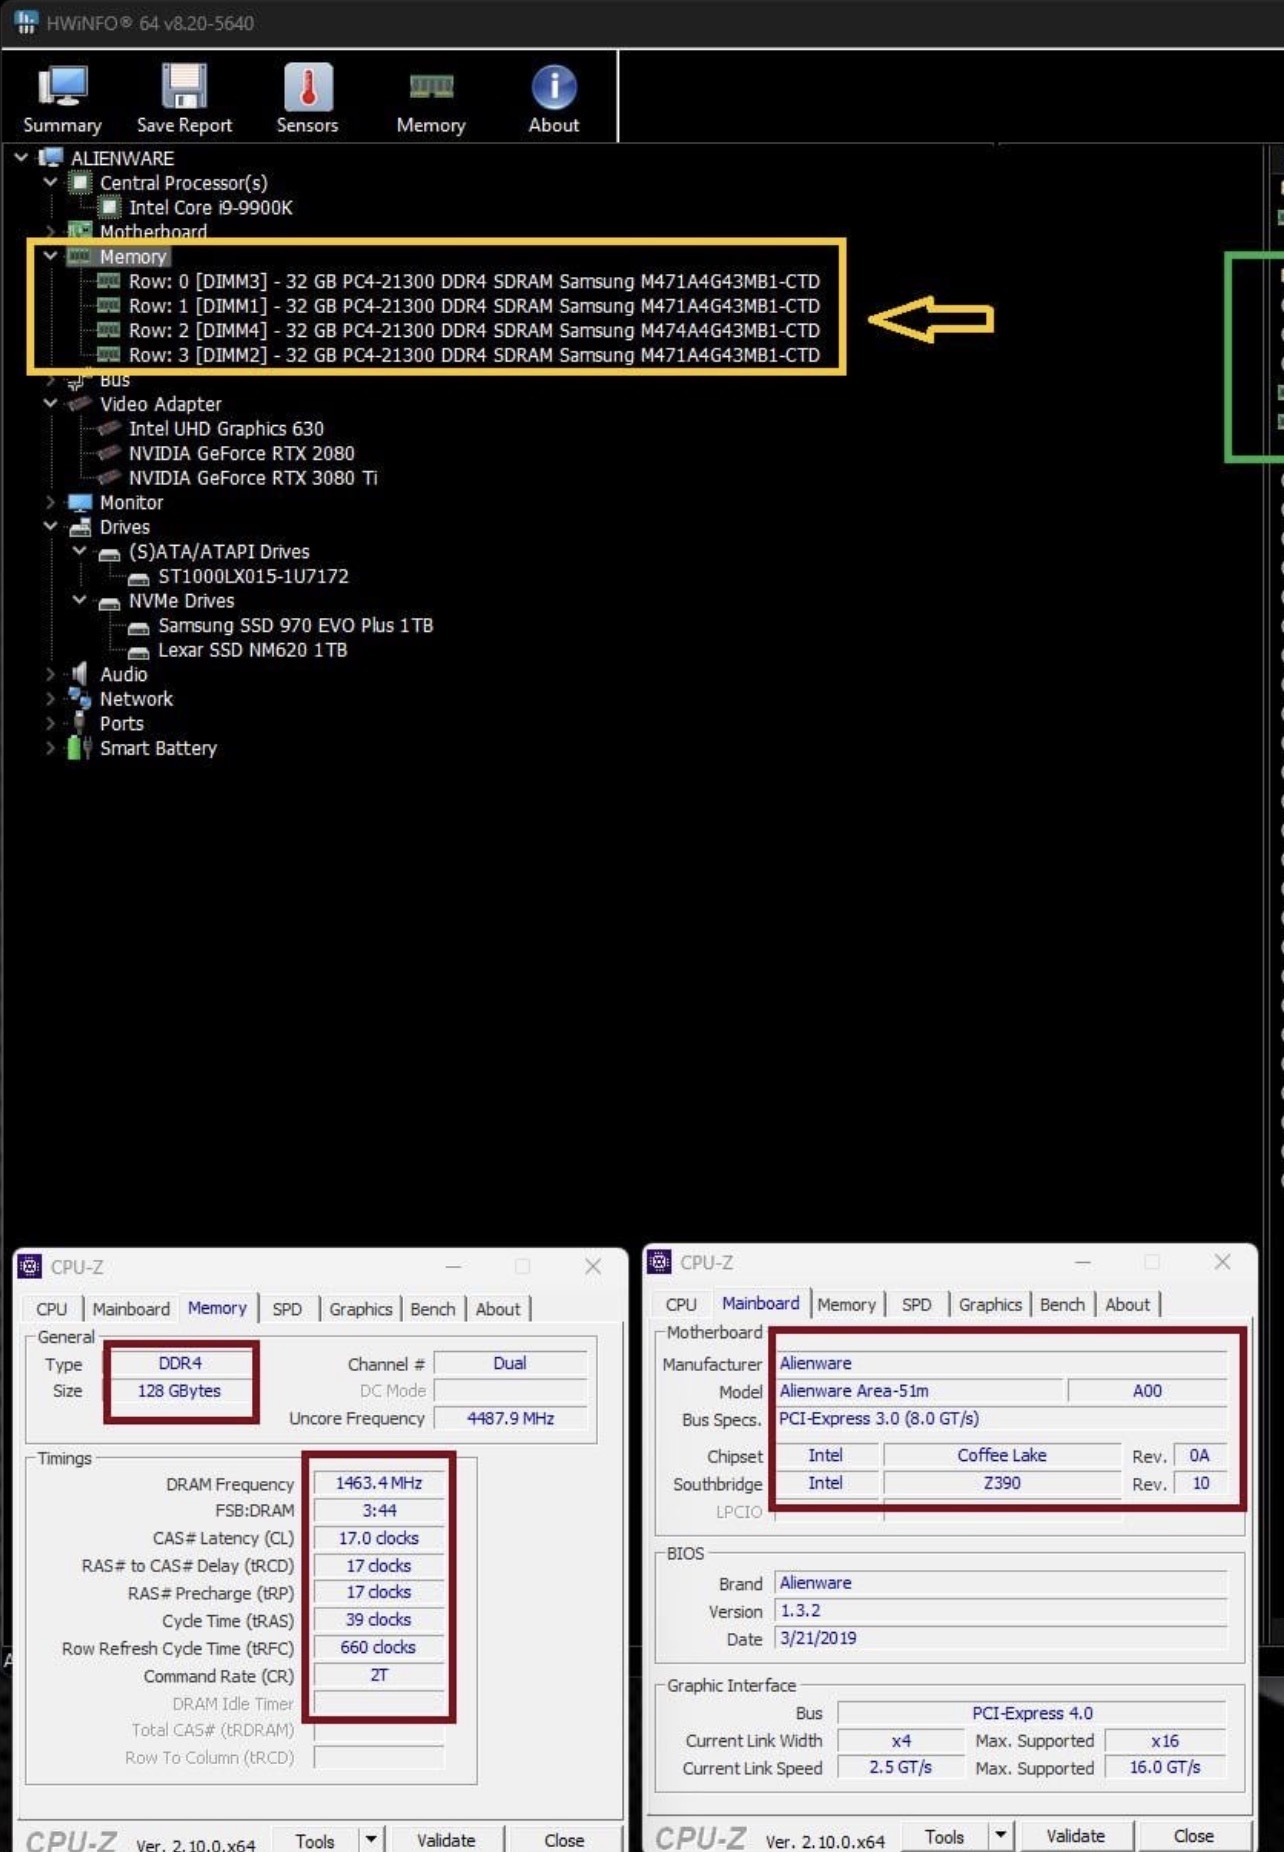1284x1852 pixels.
Task: Switch to Bench tab in left CPU-Z
Action: [x=432, y=1309]
